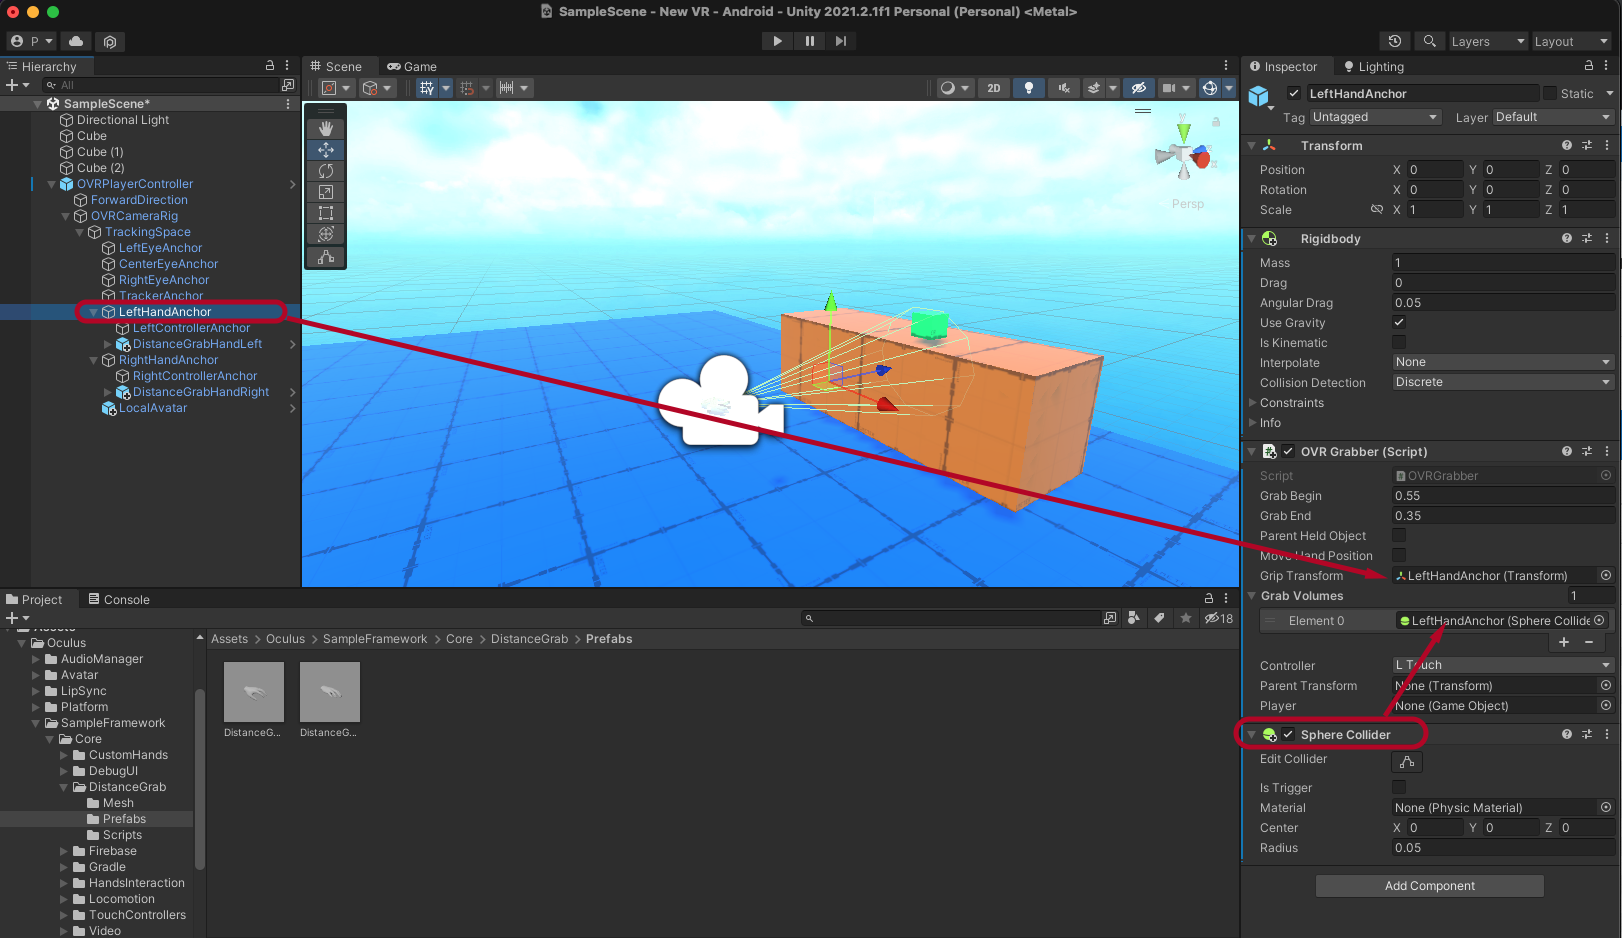The width and height of the screenshot is (1622, 938).
Task: Toggle scene audio mute icon
Action: pos(1064,88)
